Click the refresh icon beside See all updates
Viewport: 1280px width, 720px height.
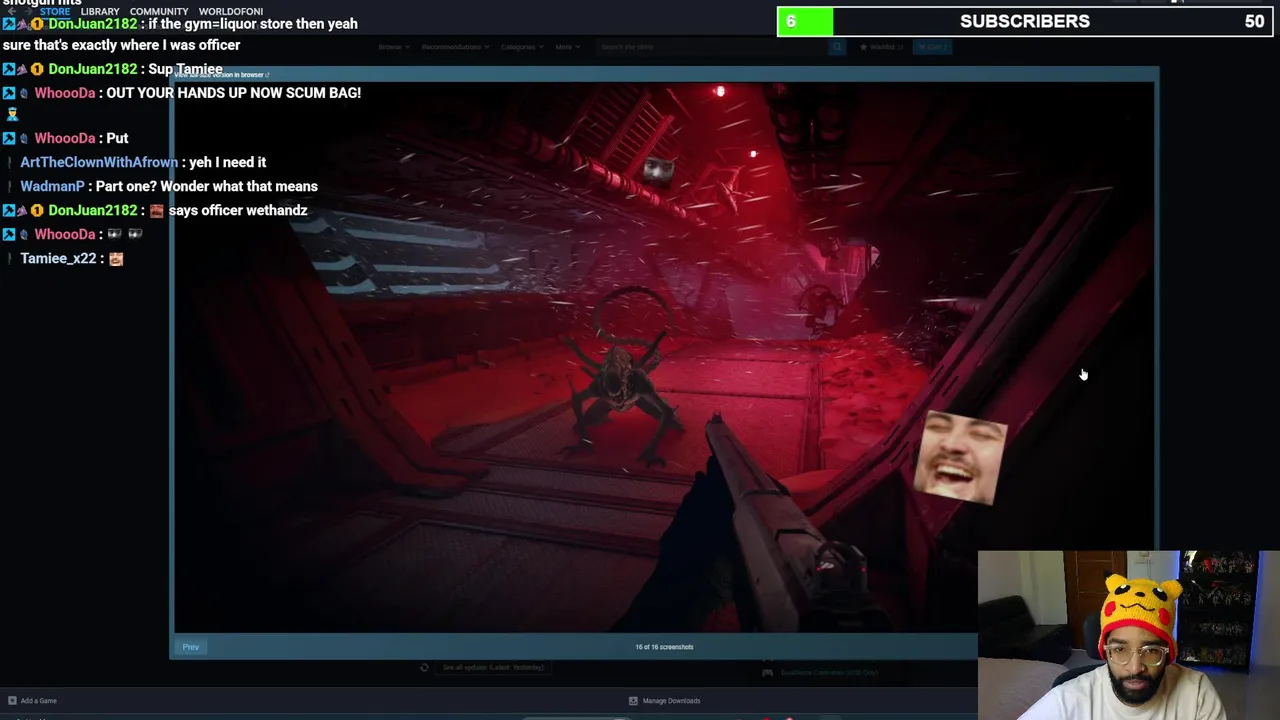pos(424,667)
